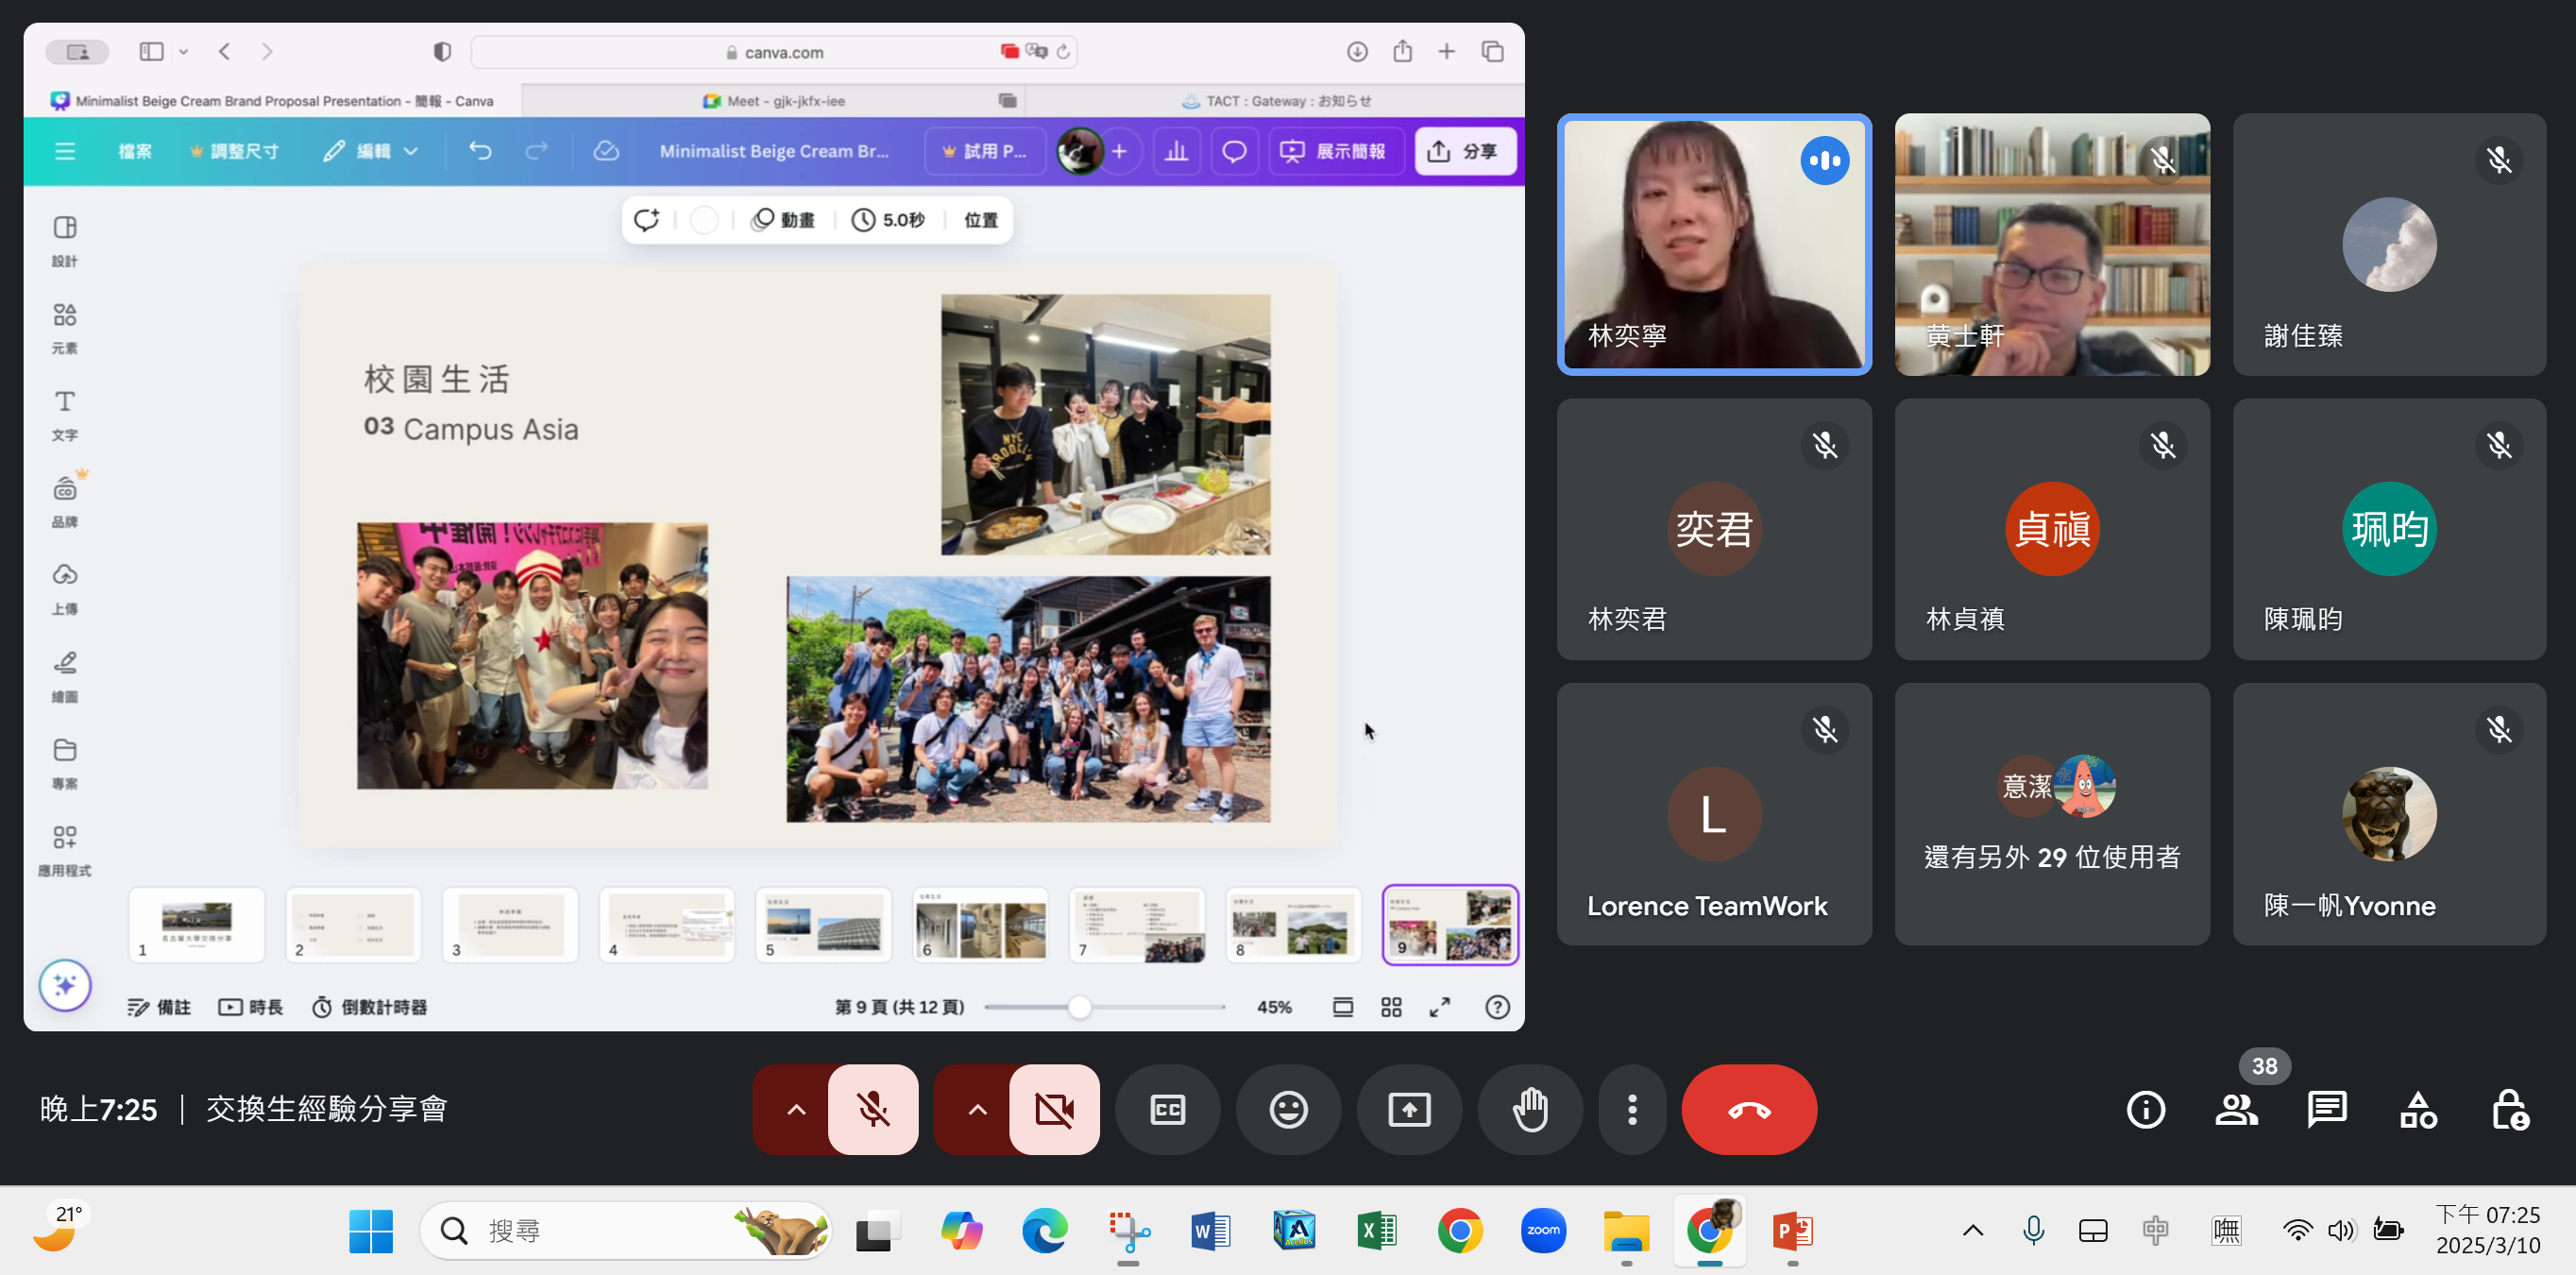
Task: Expand microphone audio settings arrow
Action: tap(796, 1110)
